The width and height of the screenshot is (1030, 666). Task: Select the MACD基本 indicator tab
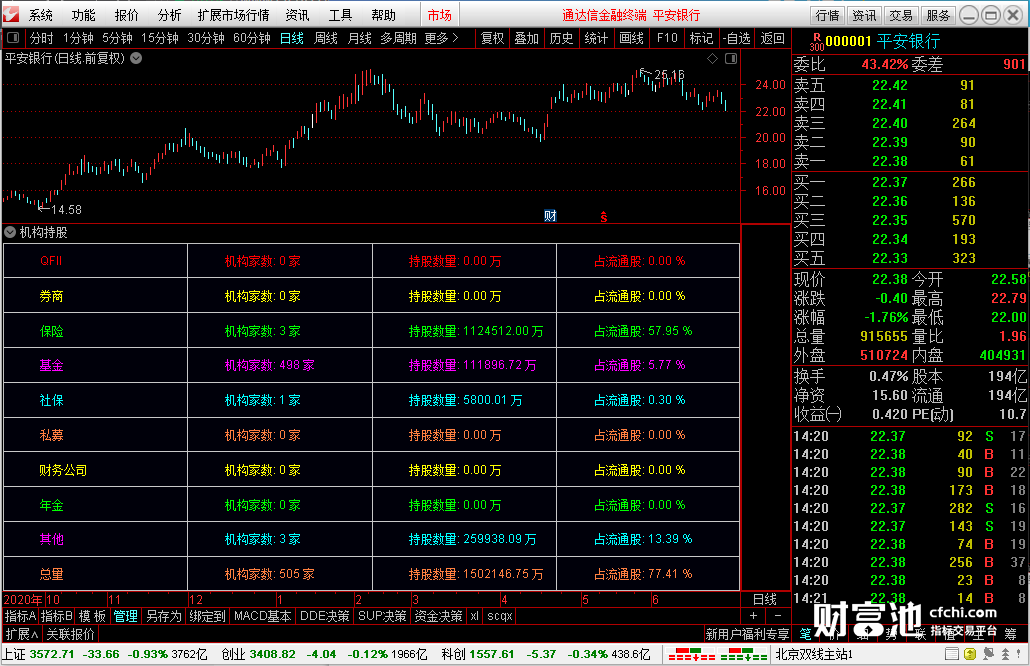[262, 616]
